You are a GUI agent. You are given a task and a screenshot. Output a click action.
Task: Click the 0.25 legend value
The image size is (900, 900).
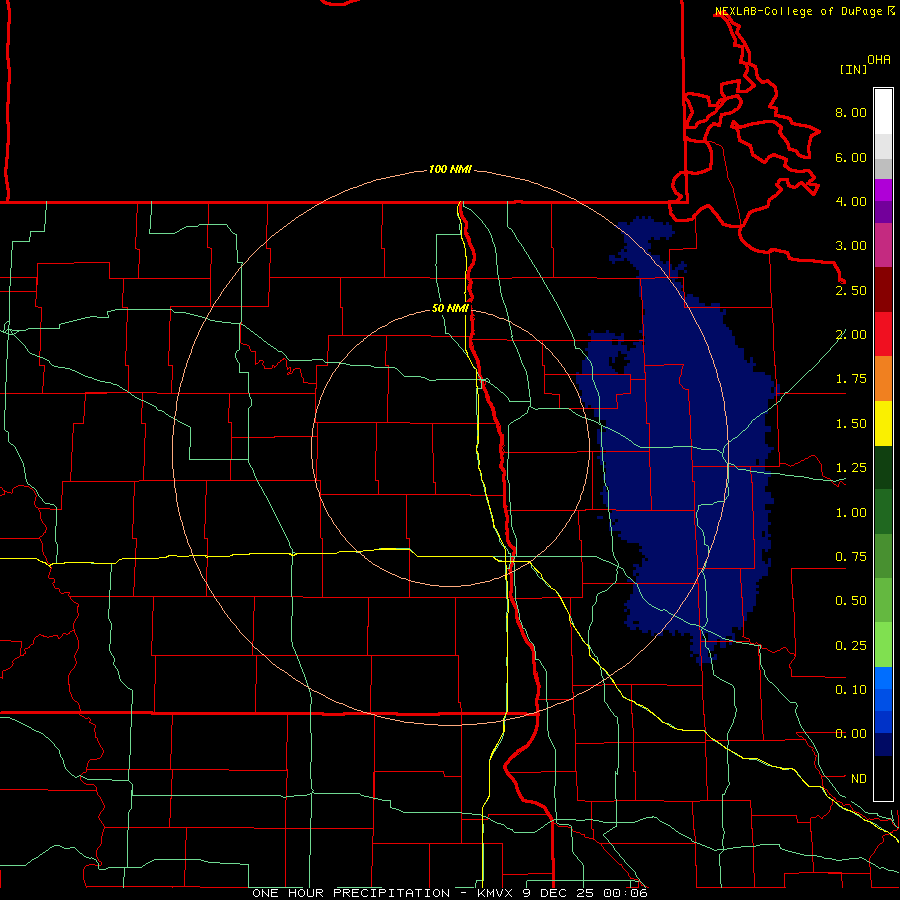[x=851, y=646]
